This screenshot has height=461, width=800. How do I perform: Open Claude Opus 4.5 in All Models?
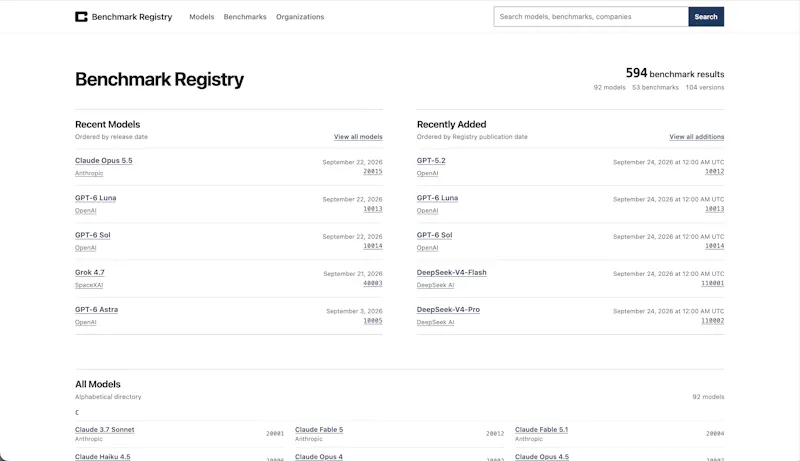tap(542, 457)
